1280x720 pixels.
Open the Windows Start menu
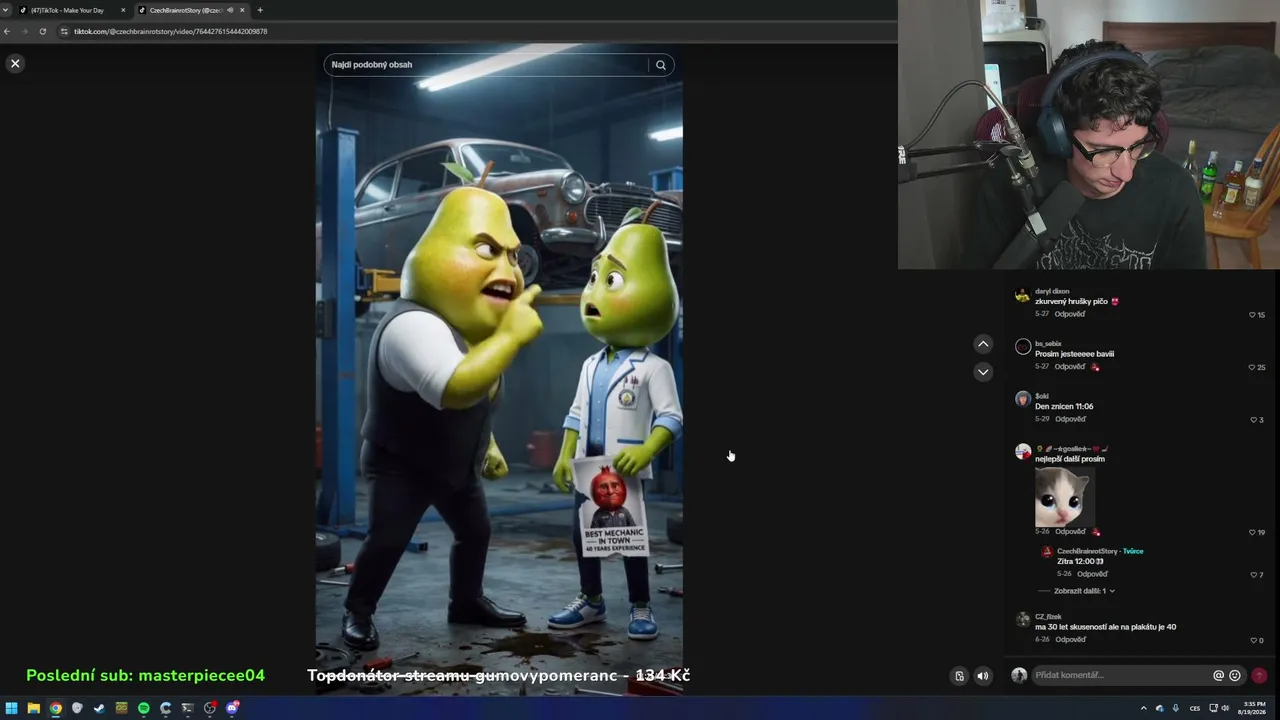[x=11, y=708]
